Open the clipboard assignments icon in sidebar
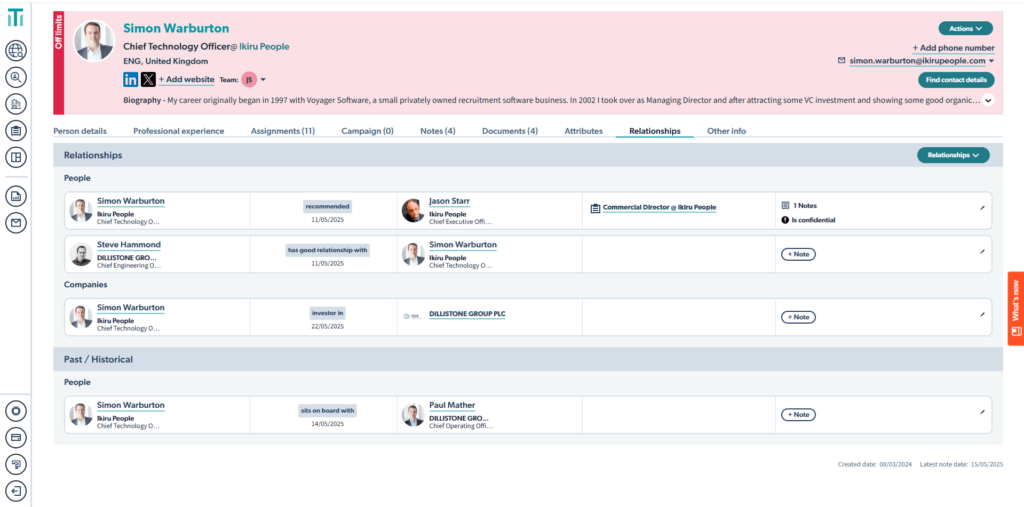The height and width of the screenshot is (507, 1024). (15, 131)
